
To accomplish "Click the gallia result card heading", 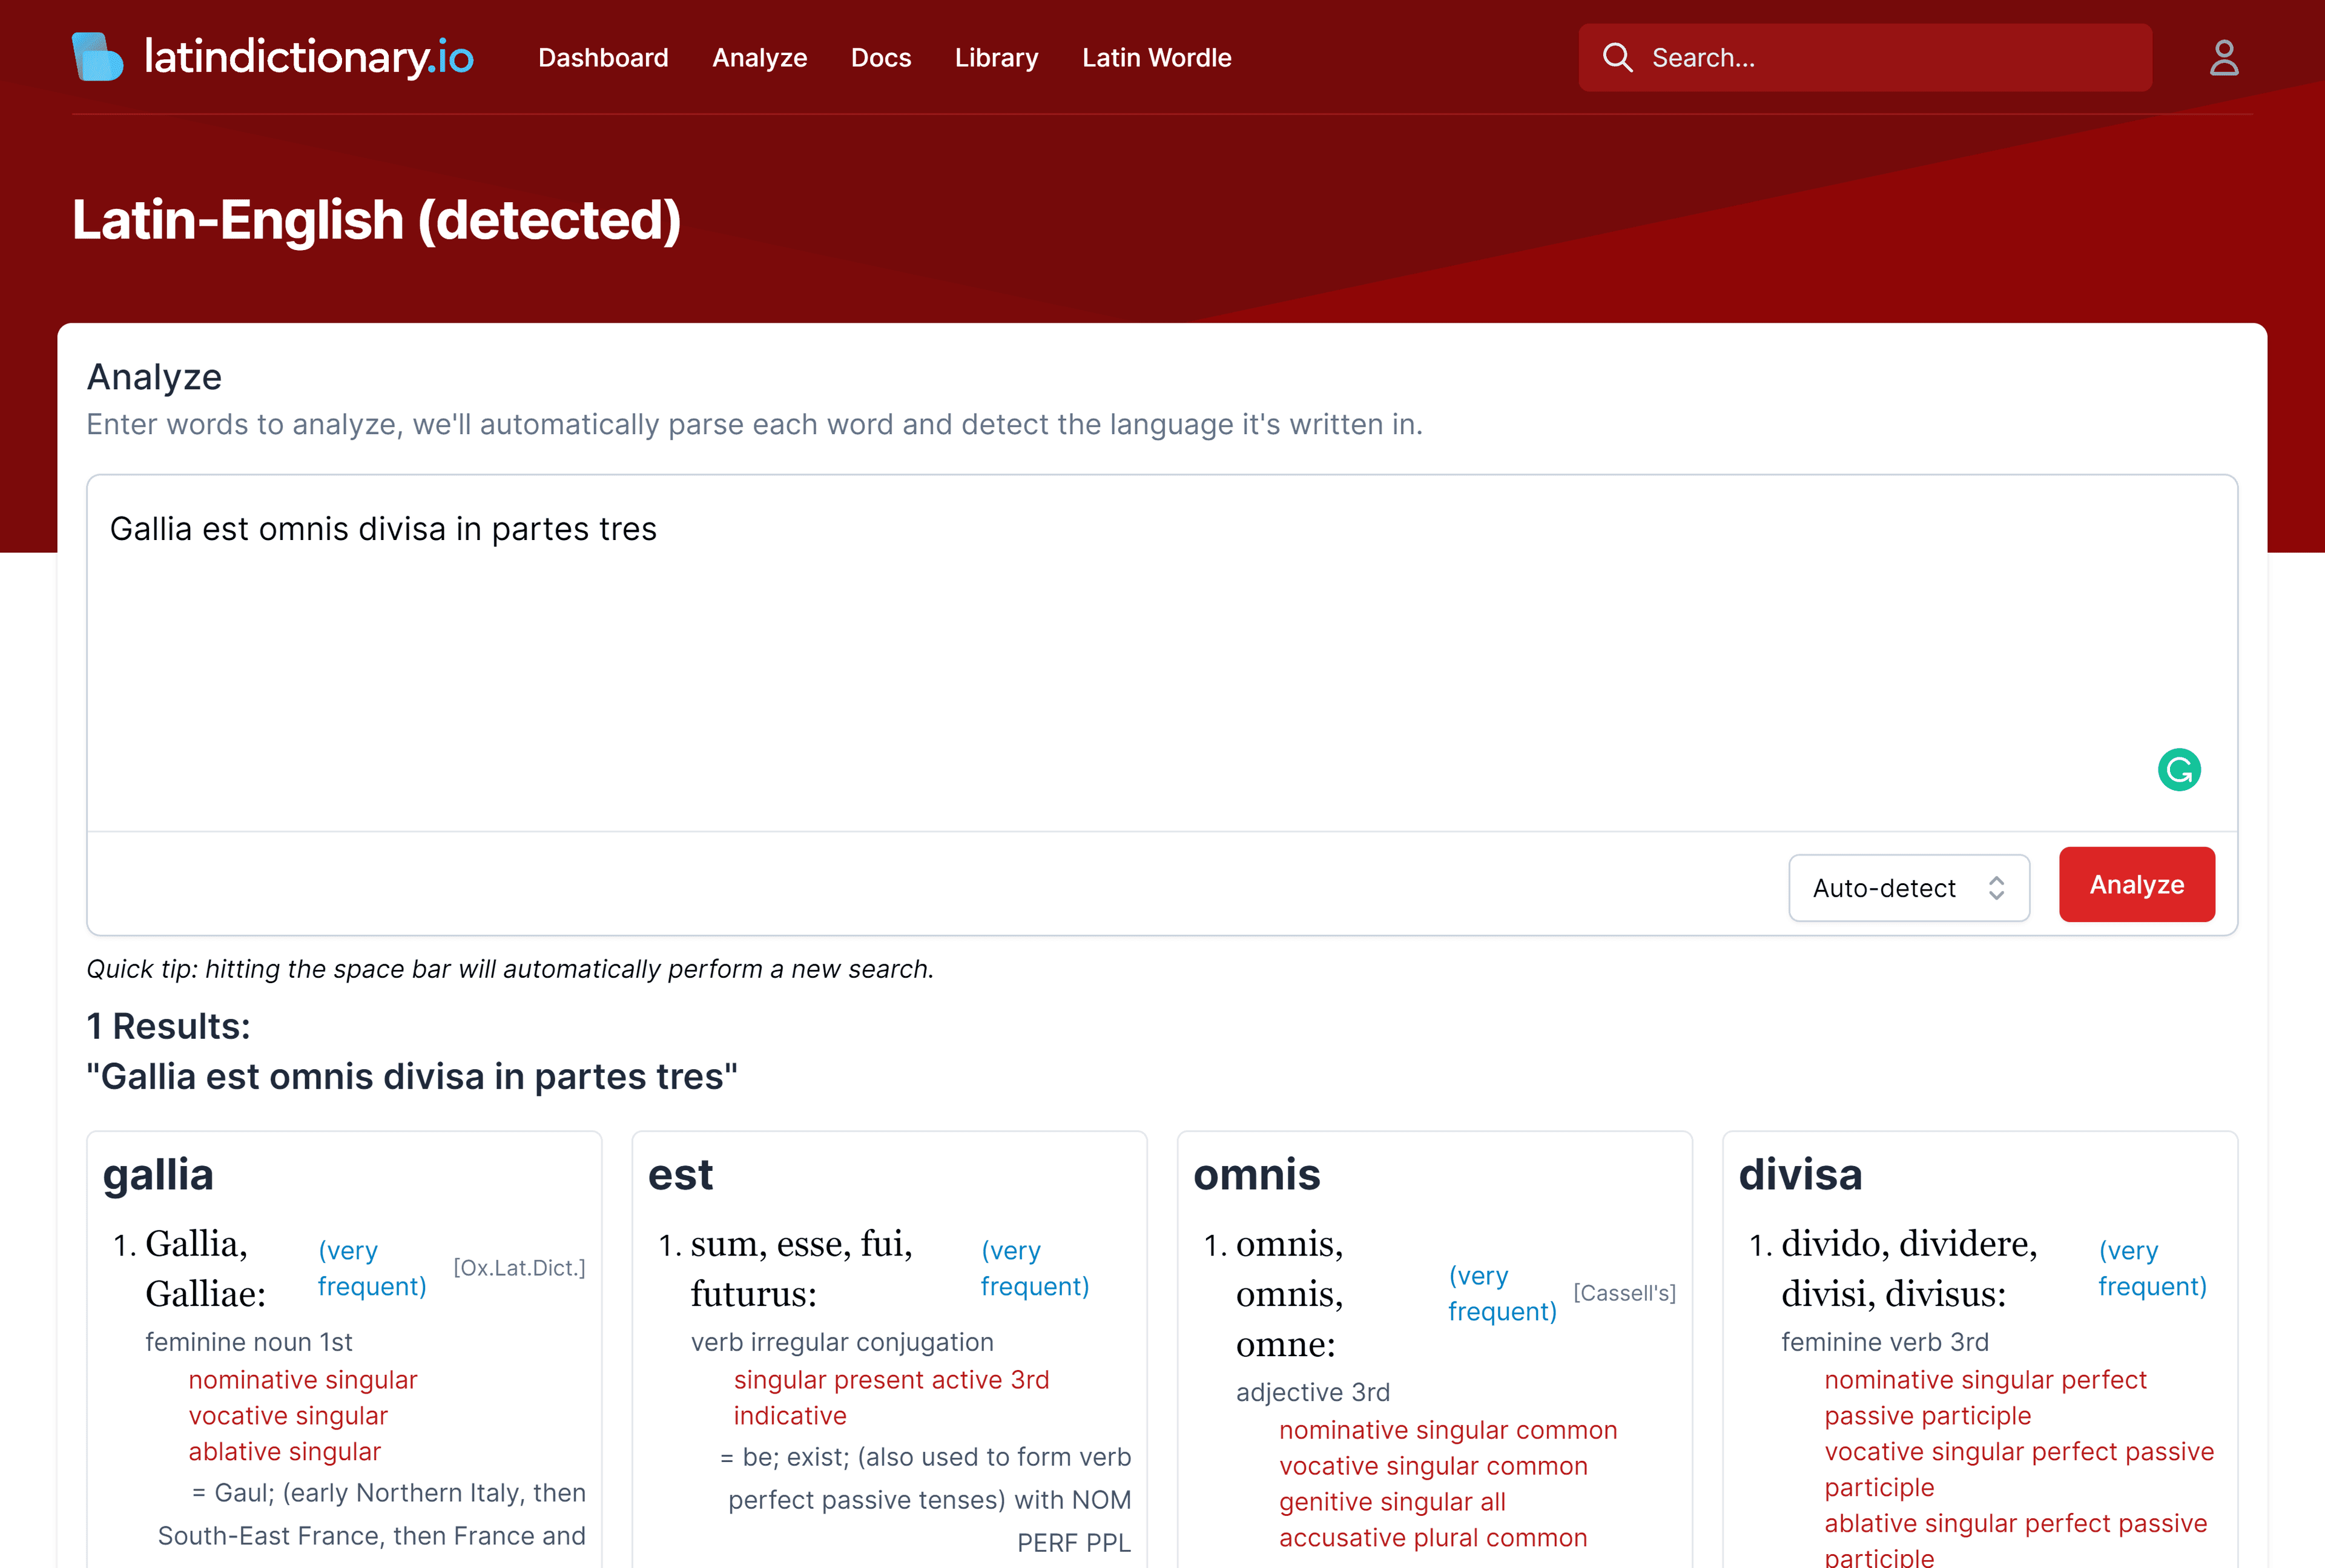I will click(158, 1174).
